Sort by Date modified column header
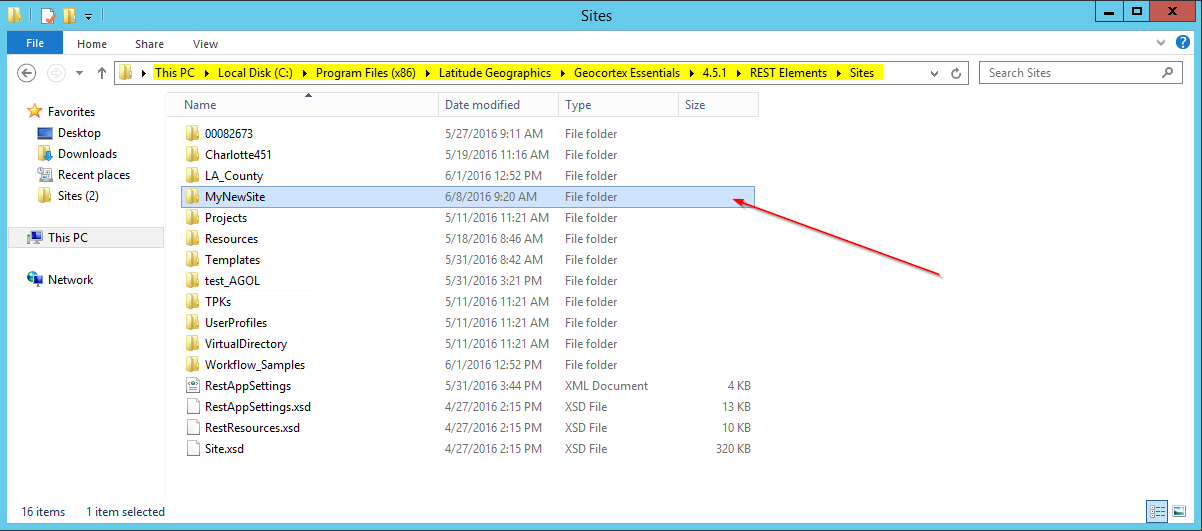Viewport: 1202px width, 531px height. pos(499,105)
